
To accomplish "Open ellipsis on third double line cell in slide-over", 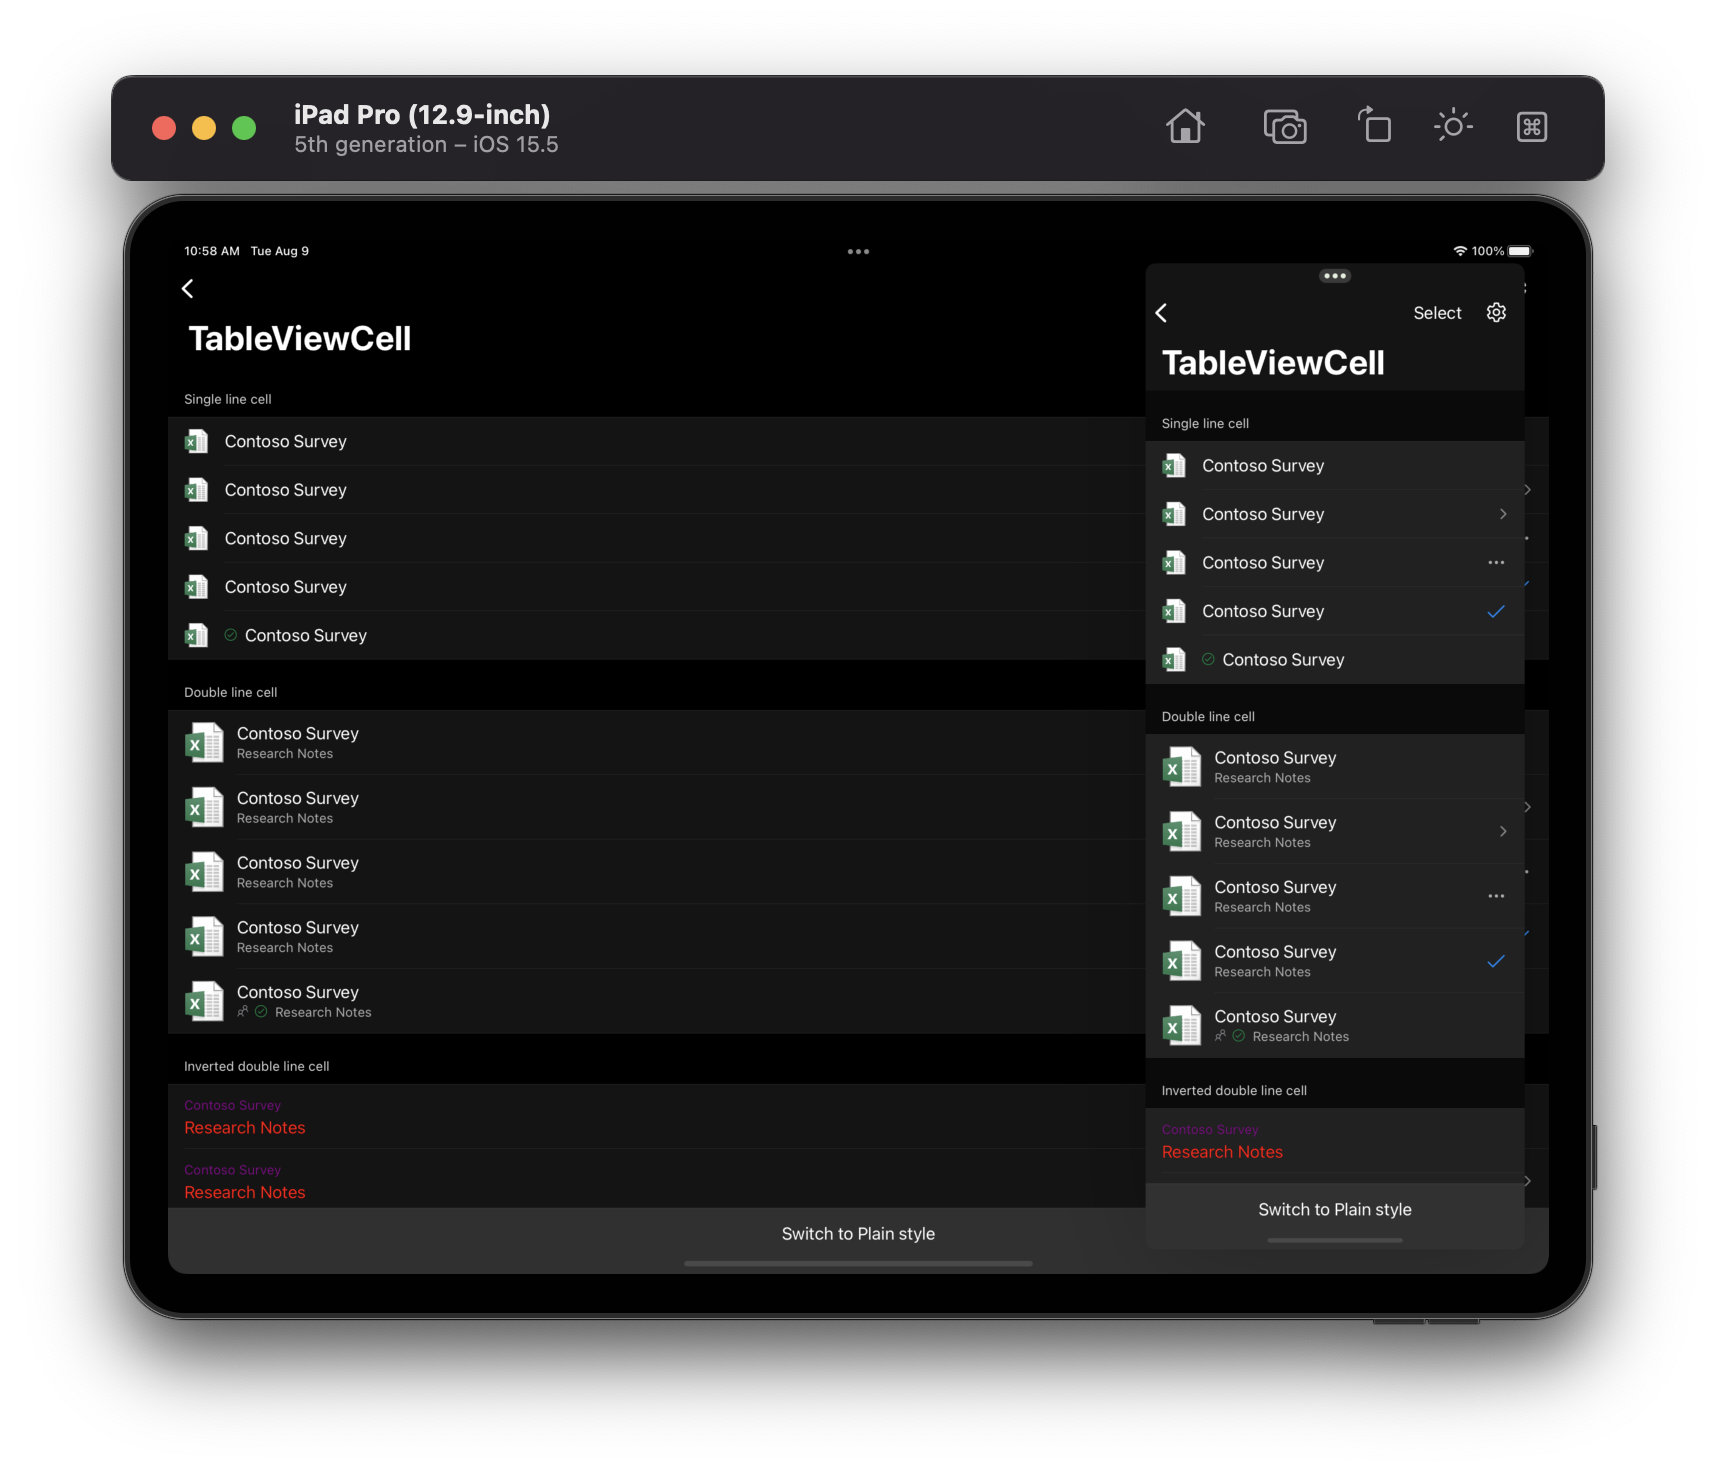I will [x=1496, y=896].
